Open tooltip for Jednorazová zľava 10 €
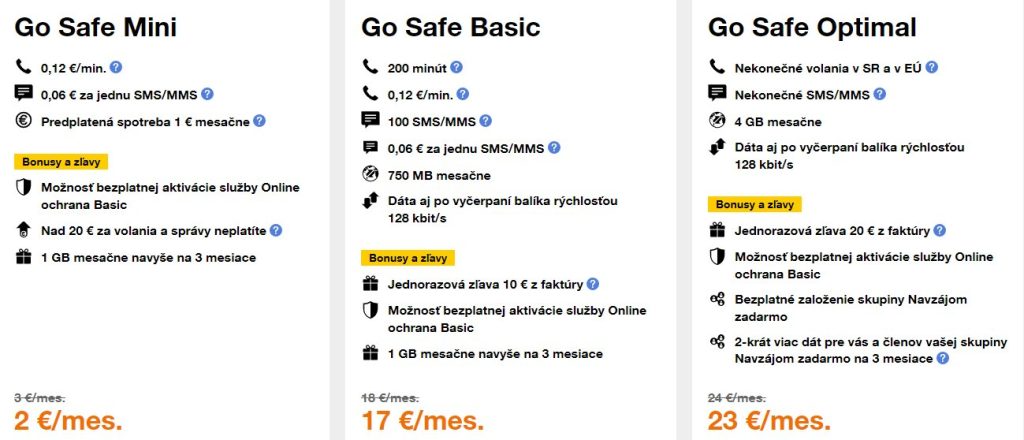 point(592,284)
